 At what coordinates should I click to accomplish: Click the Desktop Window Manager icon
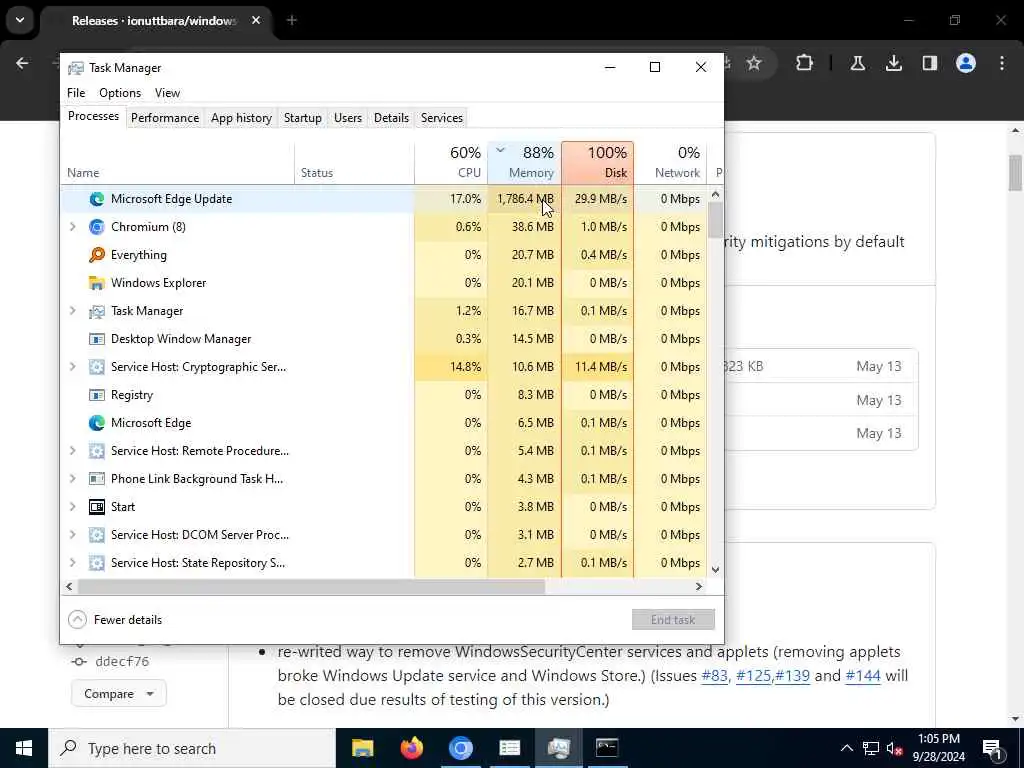[x=97, y=340]
